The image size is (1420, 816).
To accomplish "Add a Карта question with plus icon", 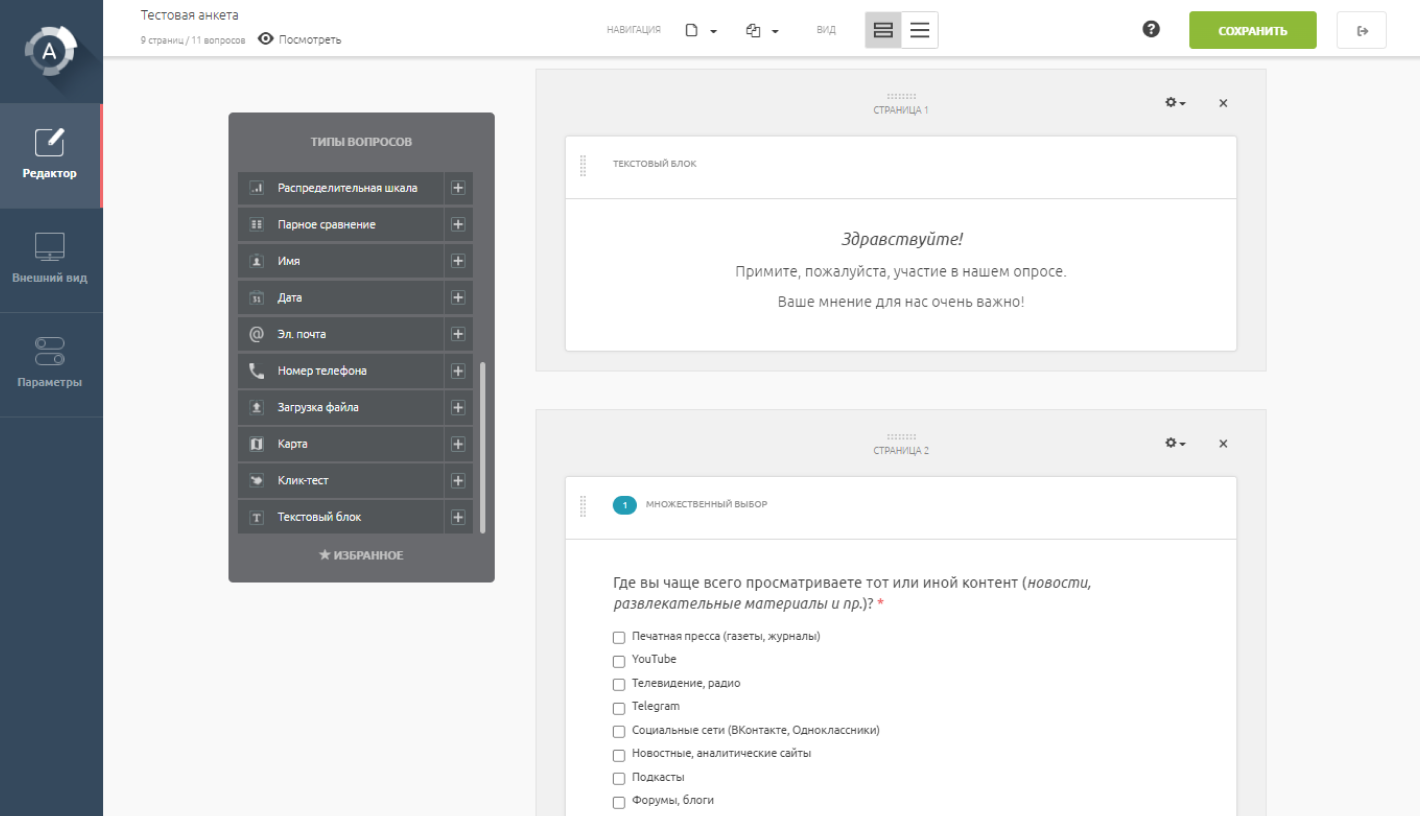I will pyautogui.click(x=458, y=444).
